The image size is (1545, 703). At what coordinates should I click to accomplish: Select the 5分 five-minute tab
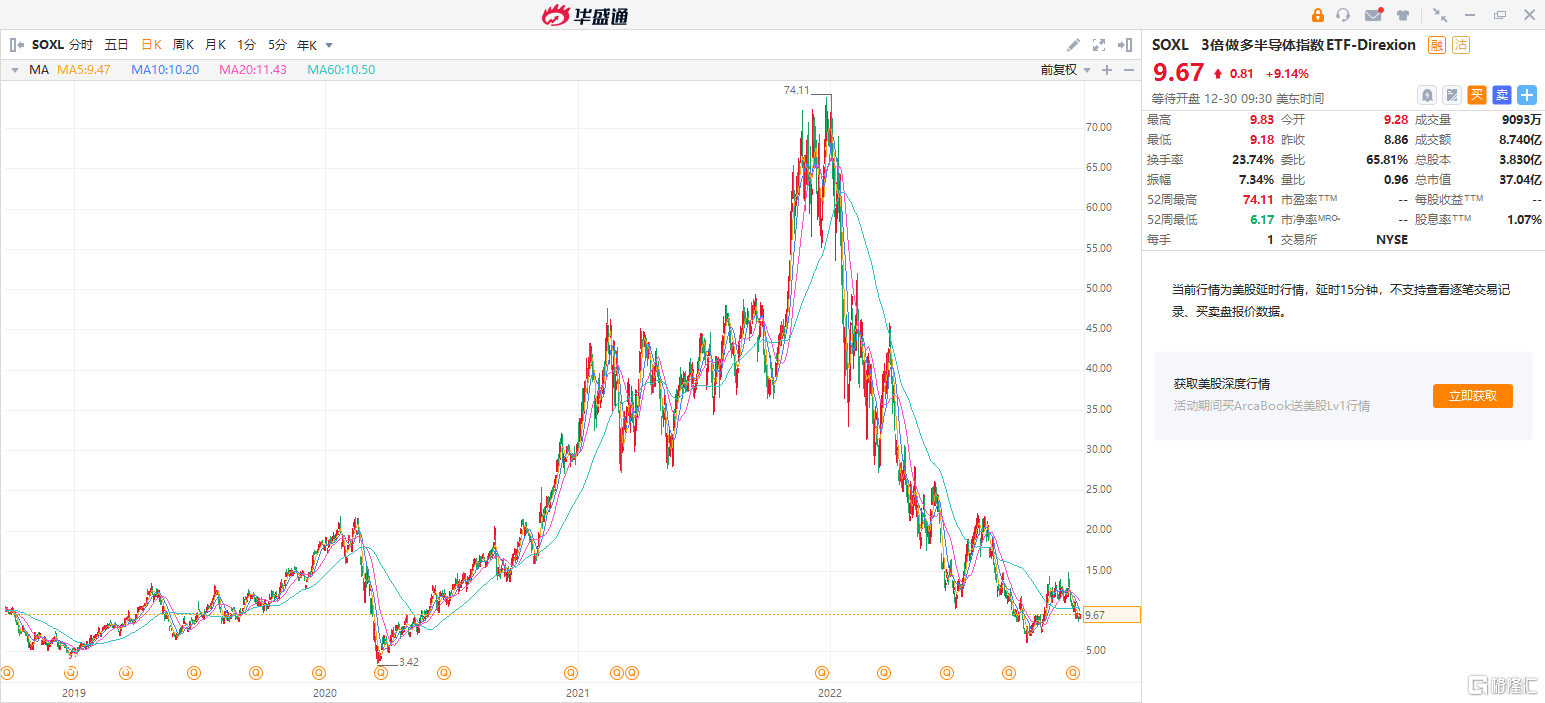tap(277, 45)
